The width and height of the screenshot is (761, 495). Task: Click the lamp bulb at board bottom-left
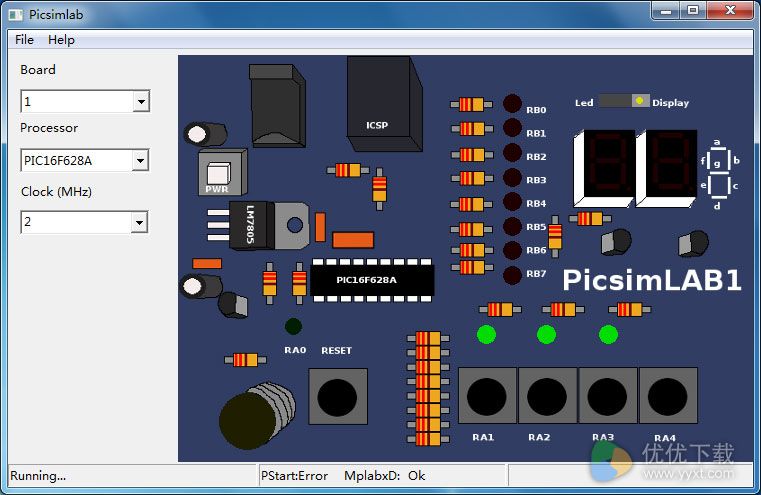pyautogui.click(x=257, y=415)
